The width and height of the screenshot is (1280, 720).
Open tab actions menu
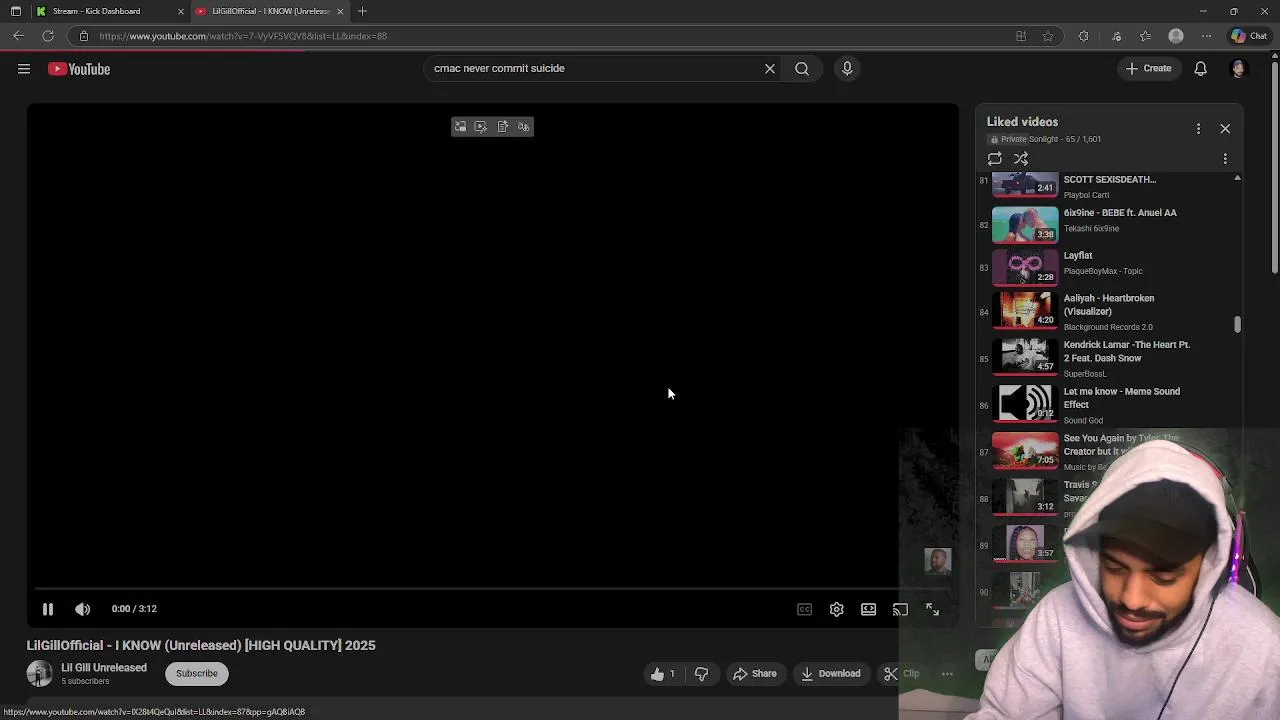[x=15, y=11]
